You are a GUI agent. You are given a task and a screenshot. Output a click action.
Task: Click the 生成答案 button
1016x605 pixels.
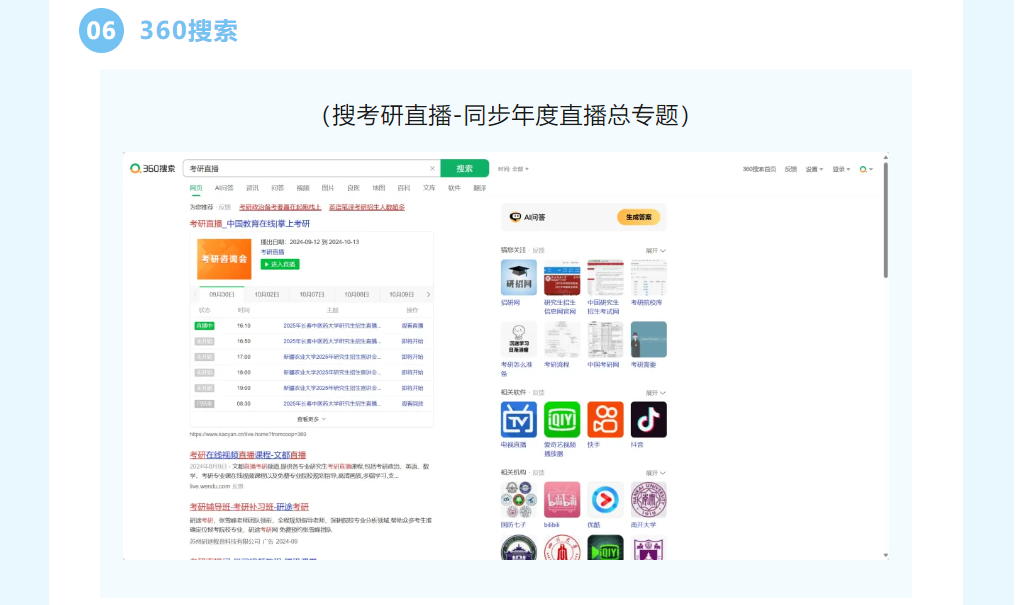coord(638,217)
